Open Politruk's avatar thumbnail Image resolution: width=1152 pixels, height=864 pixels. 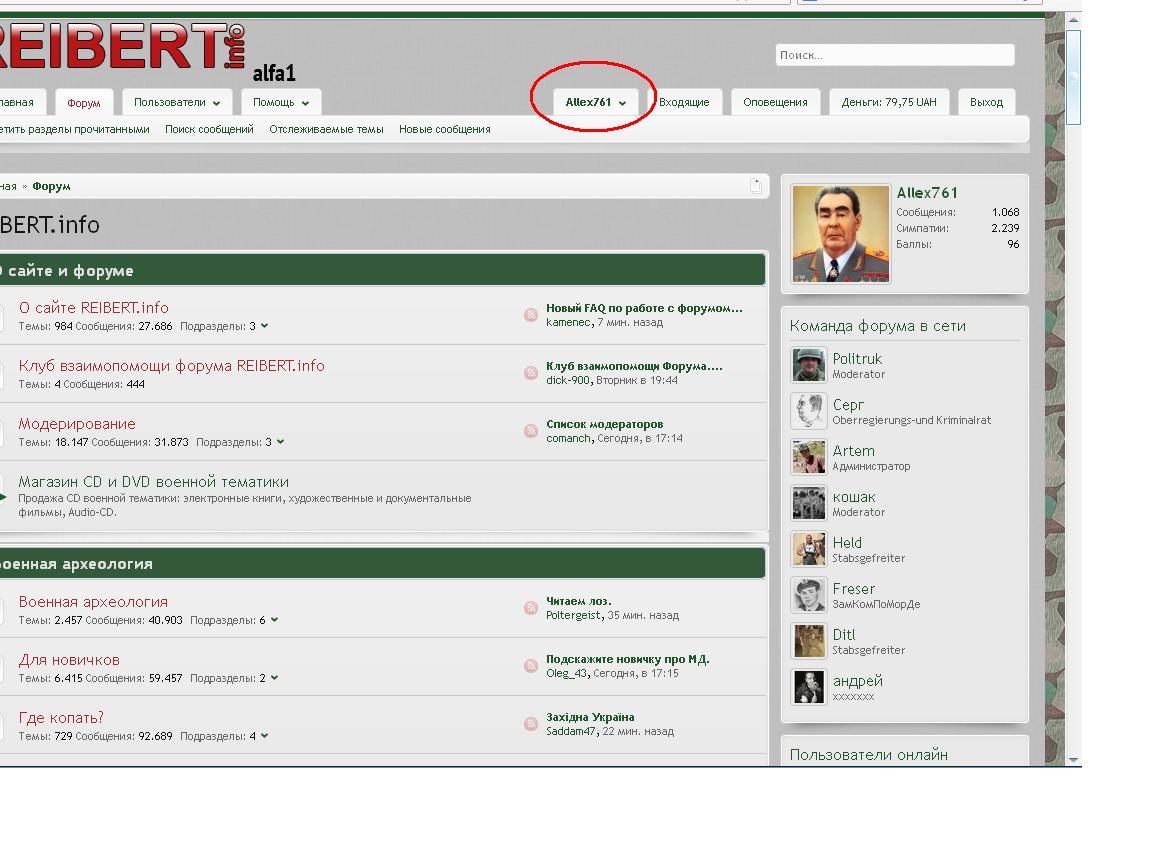tap(809, 366)
